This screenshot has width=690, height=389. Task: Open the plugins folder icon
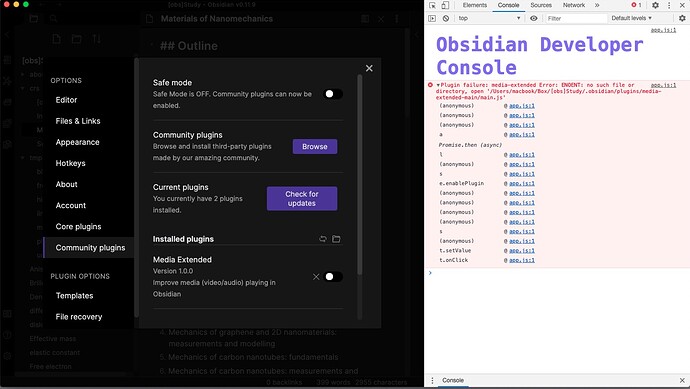tap(336, 239)
